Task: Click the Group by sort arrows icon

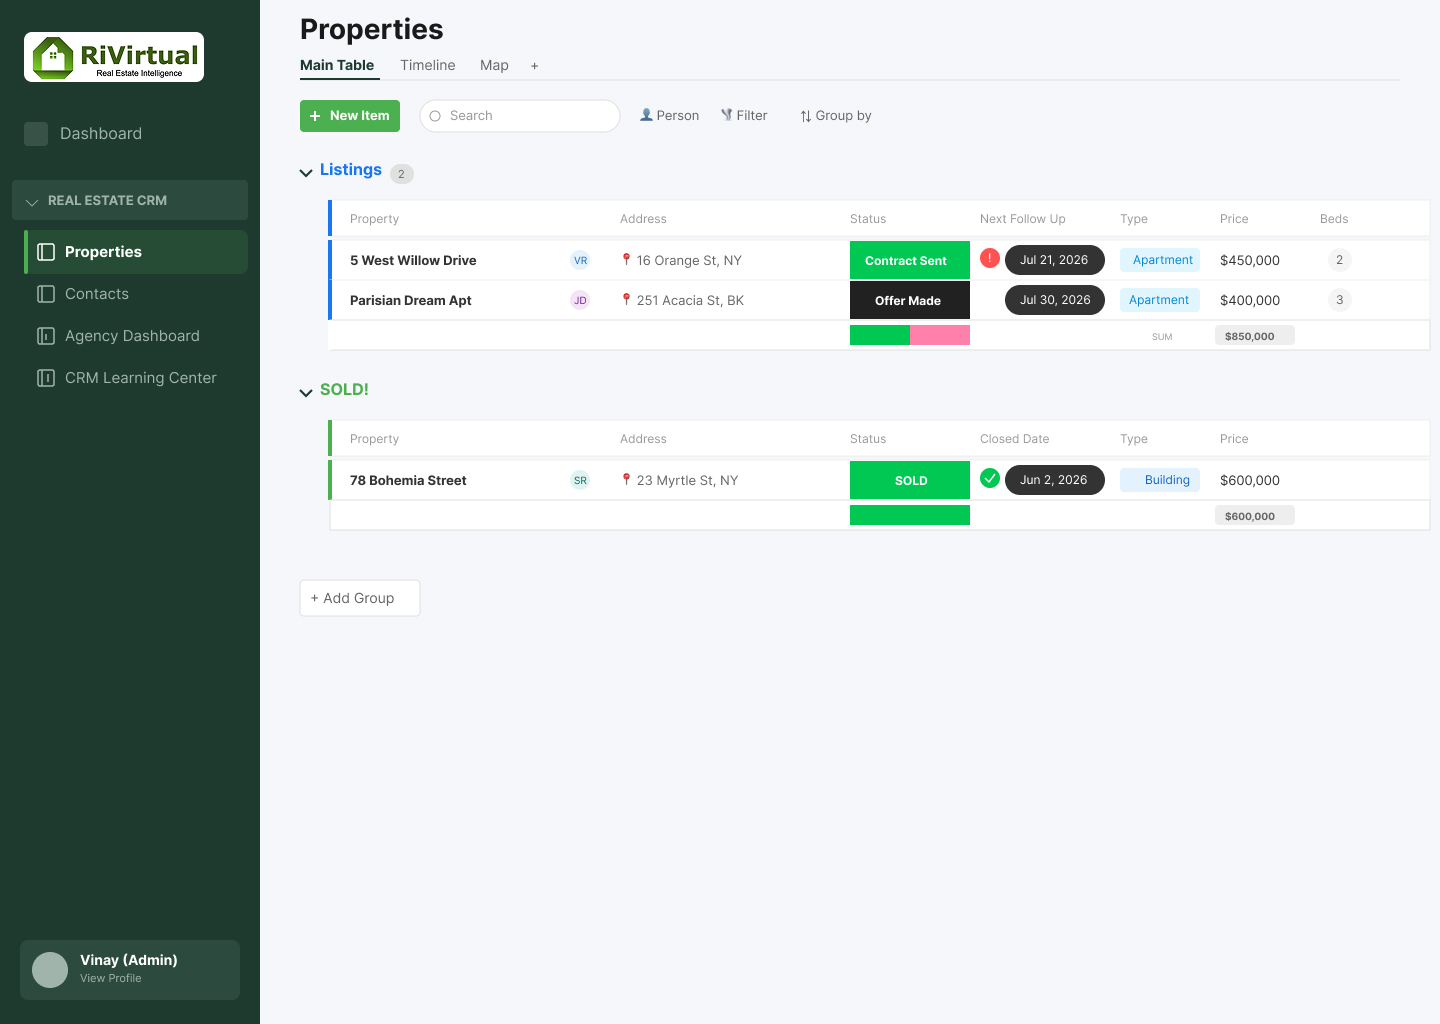Action: tap(806, 116)
